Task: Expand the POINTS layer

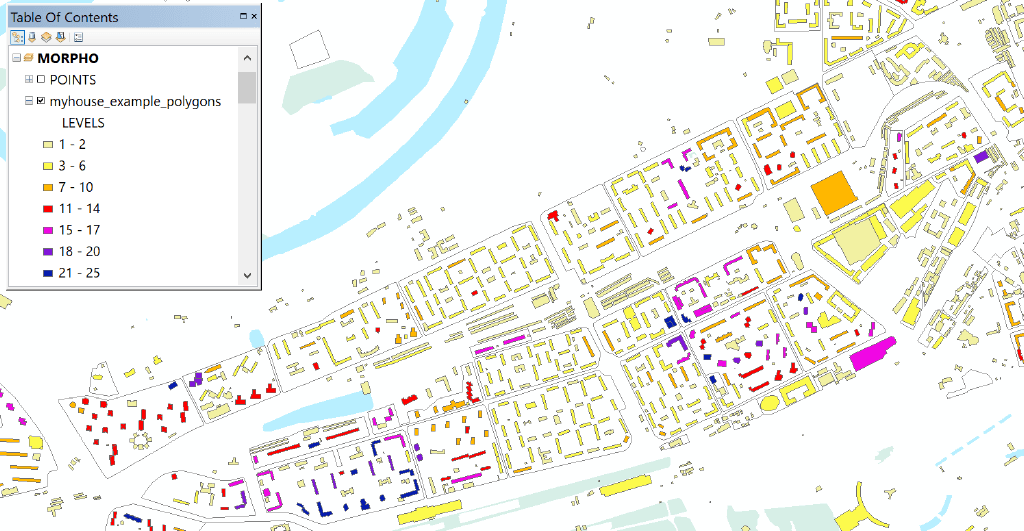Action: 29,80
